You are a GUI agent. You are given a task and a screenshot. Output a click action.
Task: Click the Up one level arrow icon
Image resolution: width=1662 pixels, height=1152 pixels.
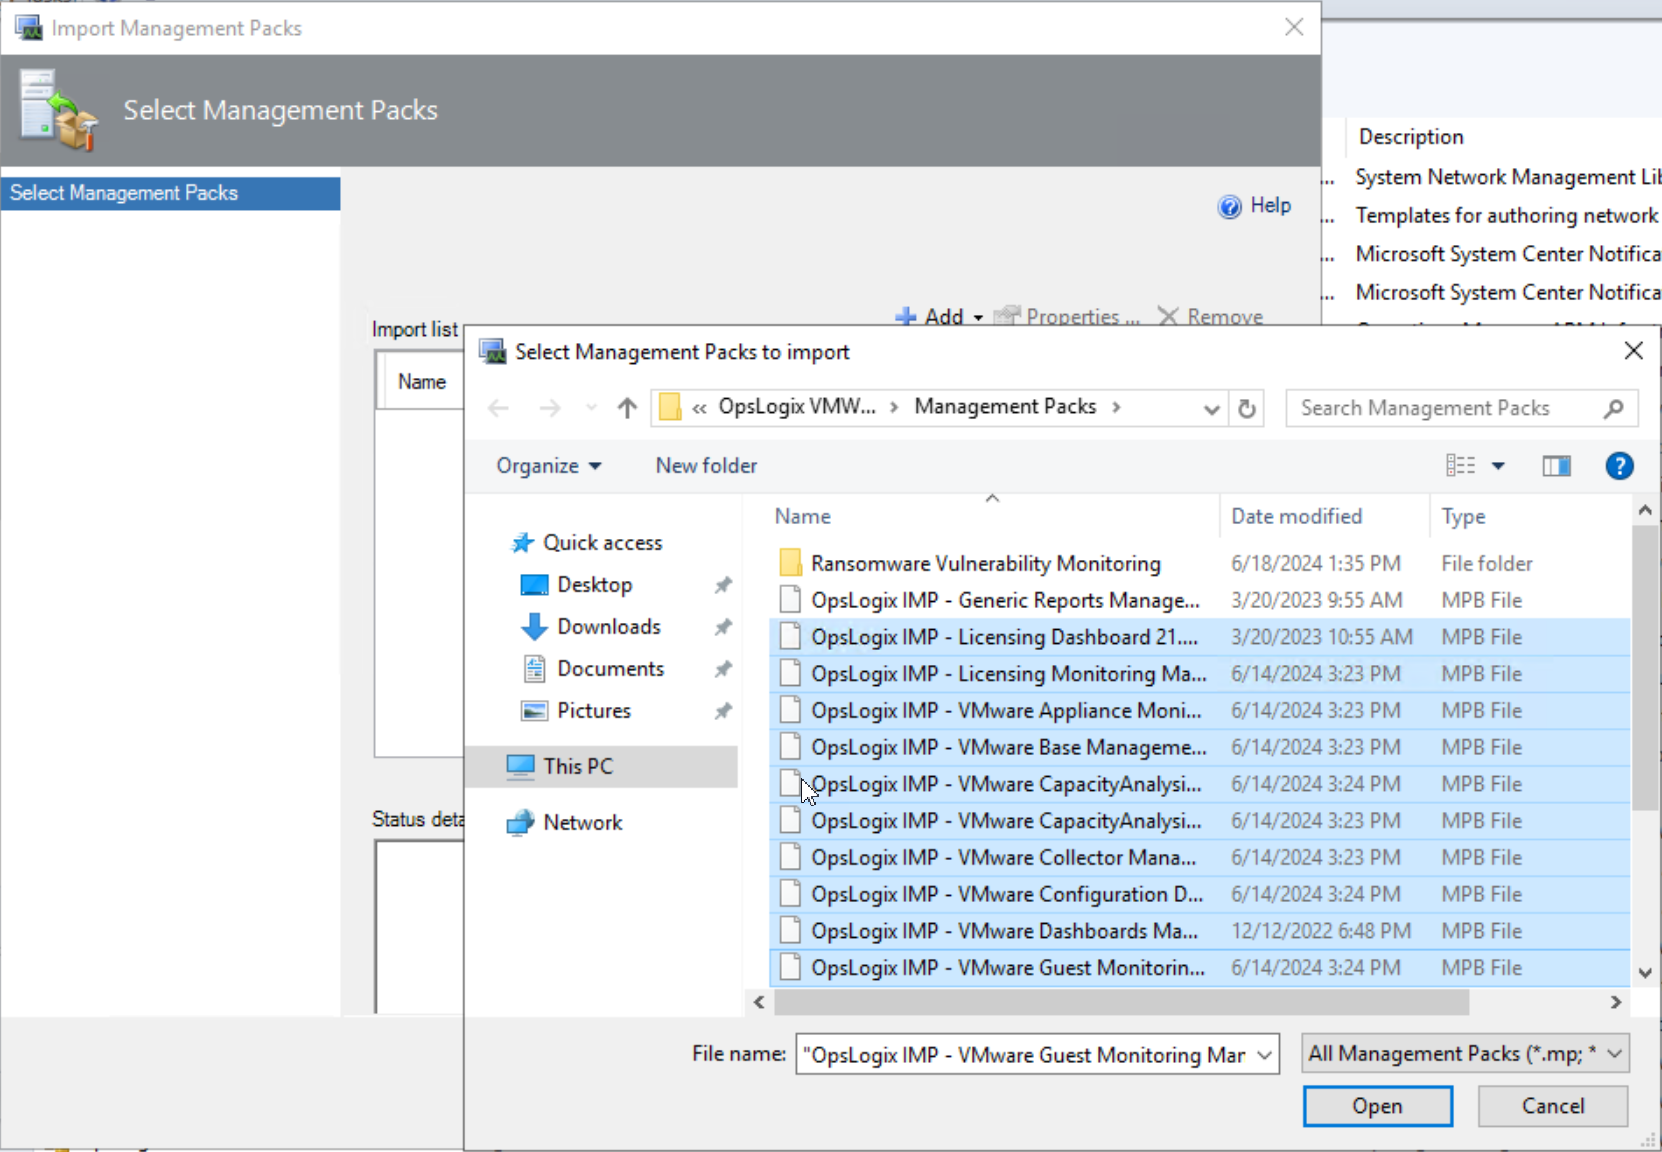[x=627, y=408]
